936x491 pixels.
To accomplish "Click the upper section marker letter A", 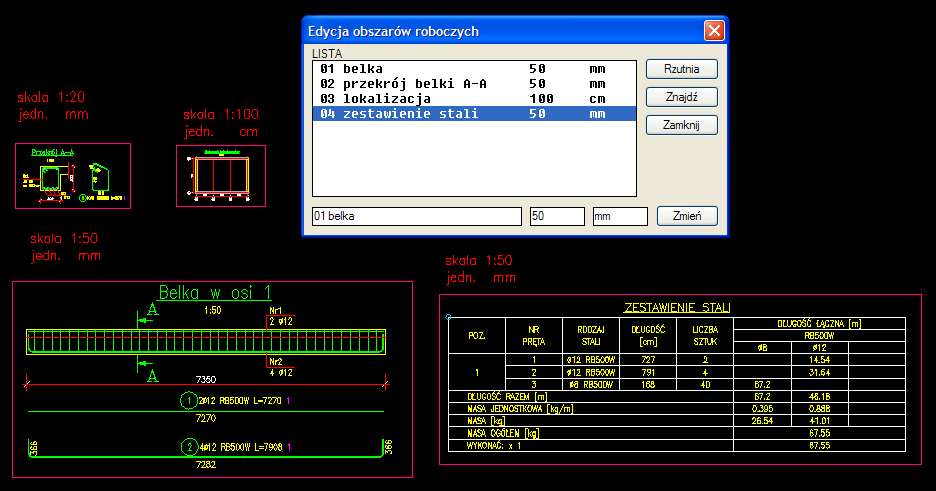I will point(153,310).
